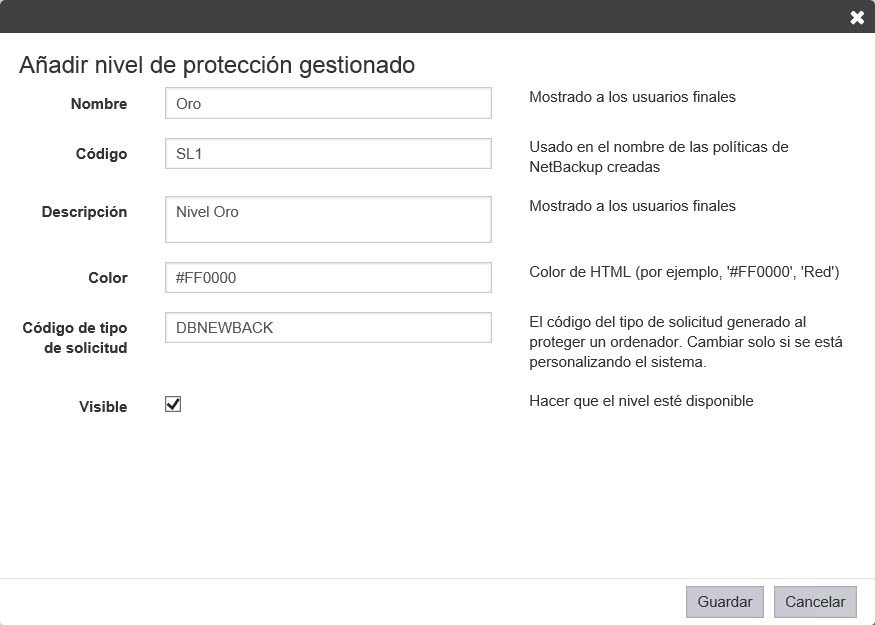Screen dimensions: 875x625
Task: Click the Guardar button
Action: tap(724, 602)
